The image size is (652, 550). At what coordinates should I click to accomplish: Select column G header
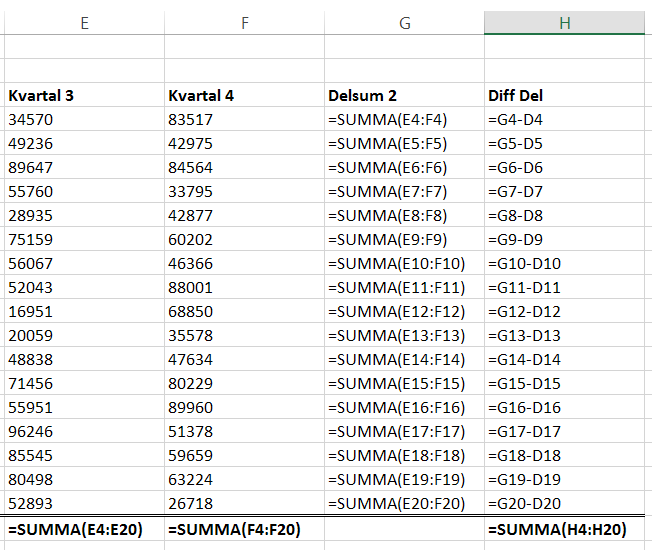404,23
